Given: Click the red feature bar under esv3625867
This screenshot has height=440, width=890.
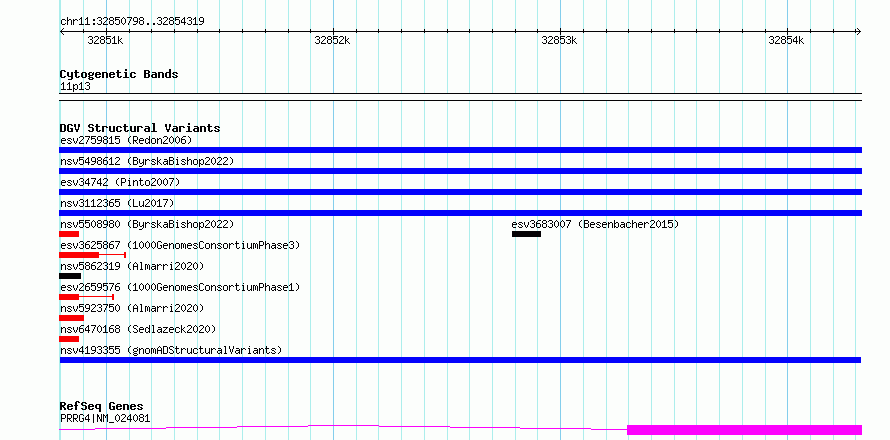Looking at the screenshot, I should (79, 255).
